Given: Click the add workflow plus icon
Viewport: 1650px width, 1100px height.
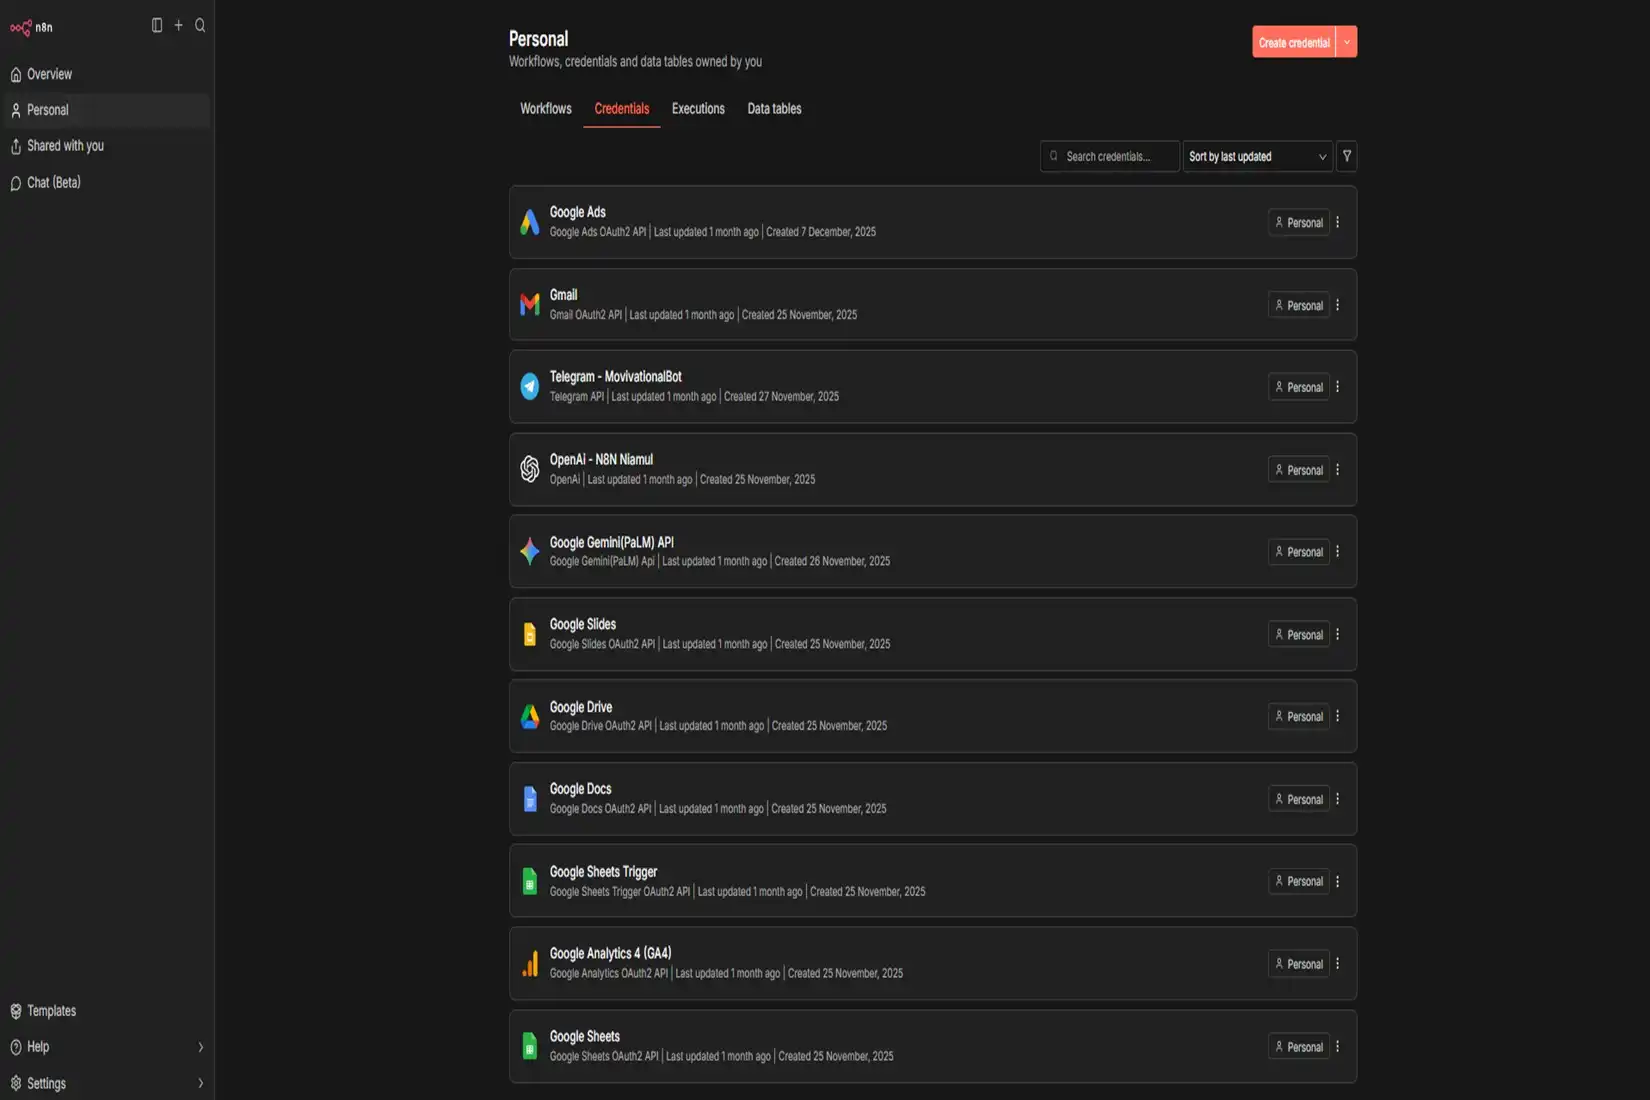Looking at the screenshot, I should pos(178,26).
